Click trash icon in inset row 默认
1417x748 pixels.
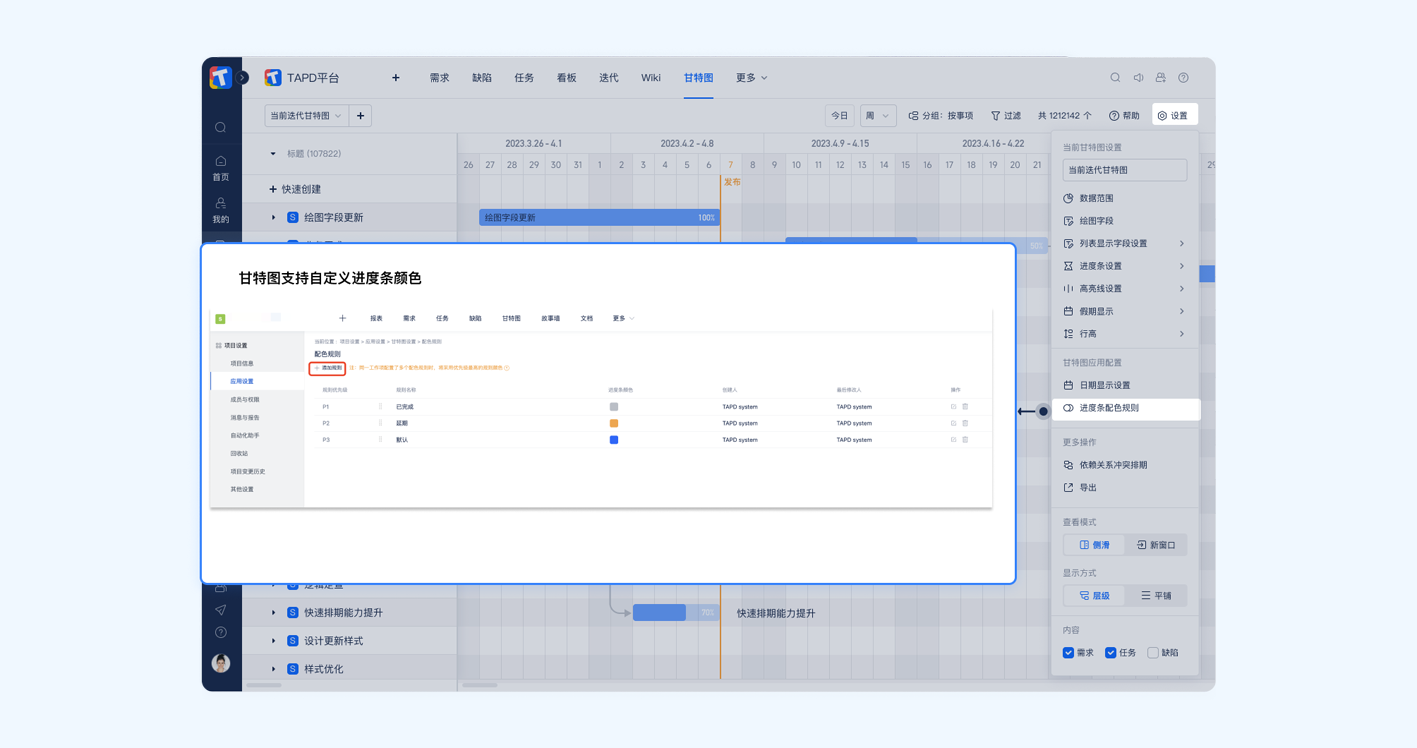pos(965,440)
